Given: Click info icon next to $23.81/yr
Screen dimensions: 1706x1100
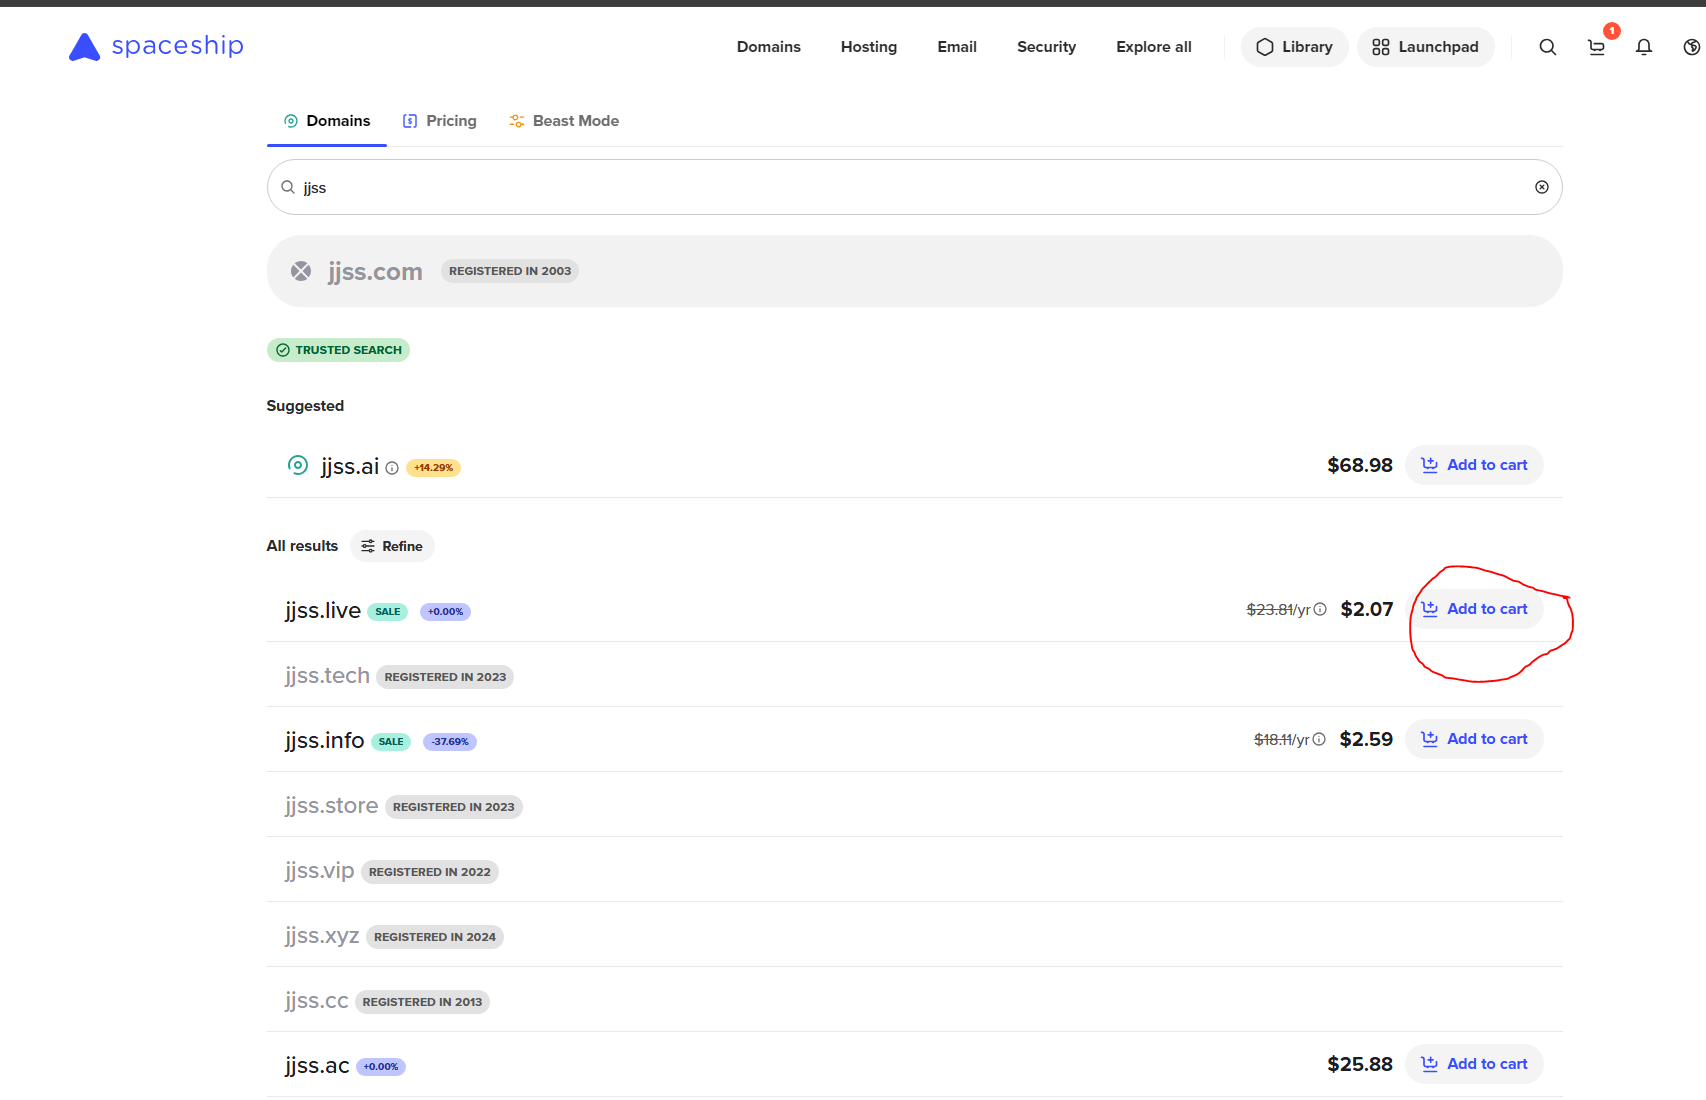Looking at the screenshot, I should tap(1320, 609).
